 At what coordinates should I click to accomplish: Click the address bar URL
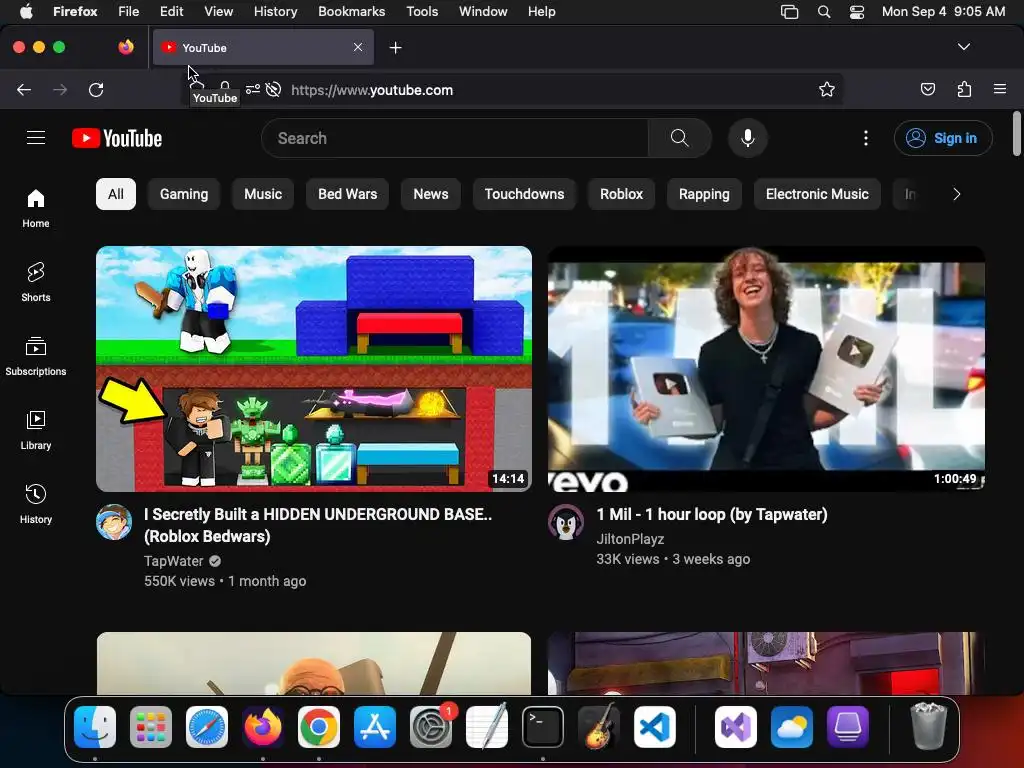pyautogui.click(x=372, y=90)
